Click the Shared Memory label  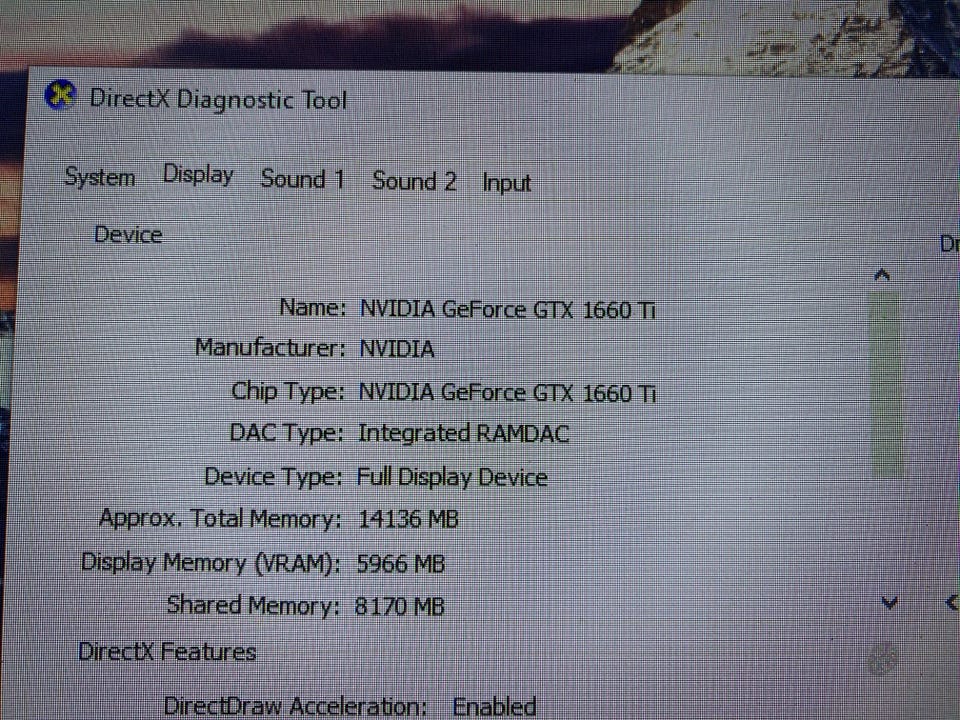[x=253, y=606]
